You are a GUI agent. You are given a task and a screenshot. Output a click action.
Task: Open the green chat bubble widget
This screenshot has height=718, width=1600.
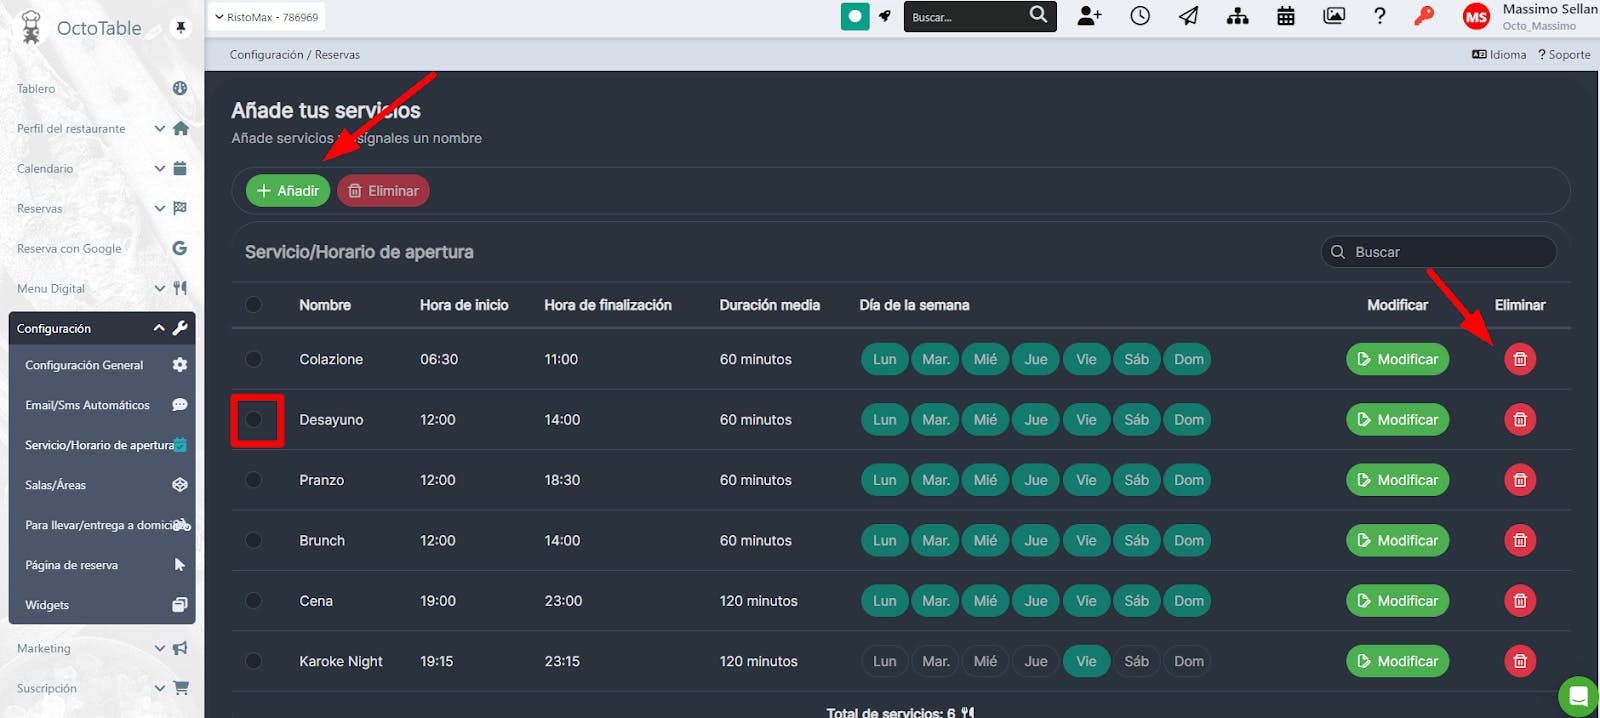click(1578, 696)
